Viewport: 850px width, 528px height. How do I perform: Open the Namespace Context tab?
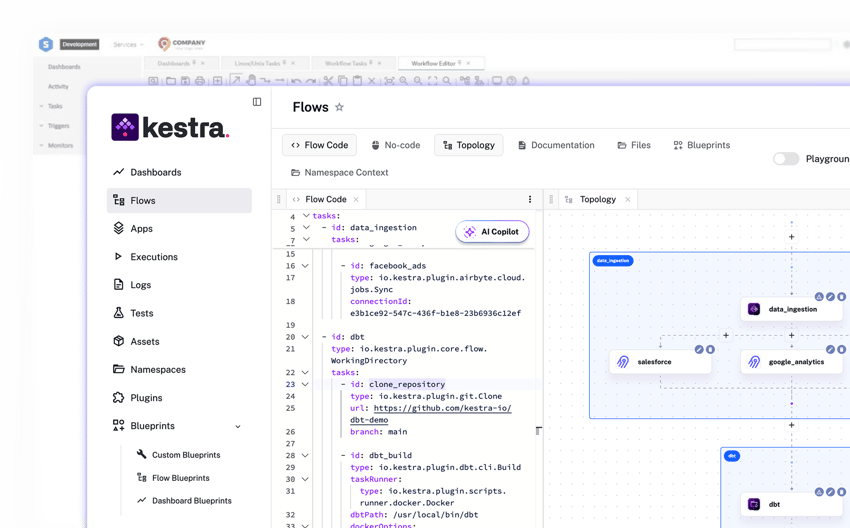coord(339,173)
